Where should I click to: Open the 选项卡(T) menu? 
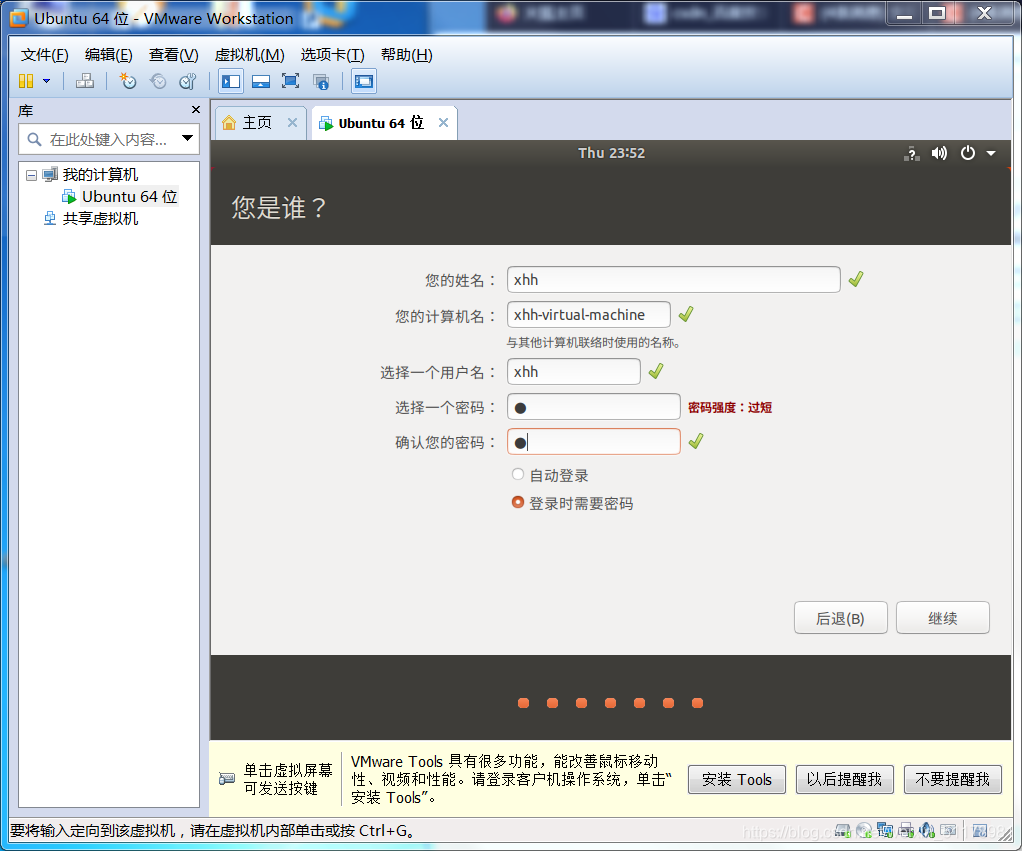coord(332,55)
